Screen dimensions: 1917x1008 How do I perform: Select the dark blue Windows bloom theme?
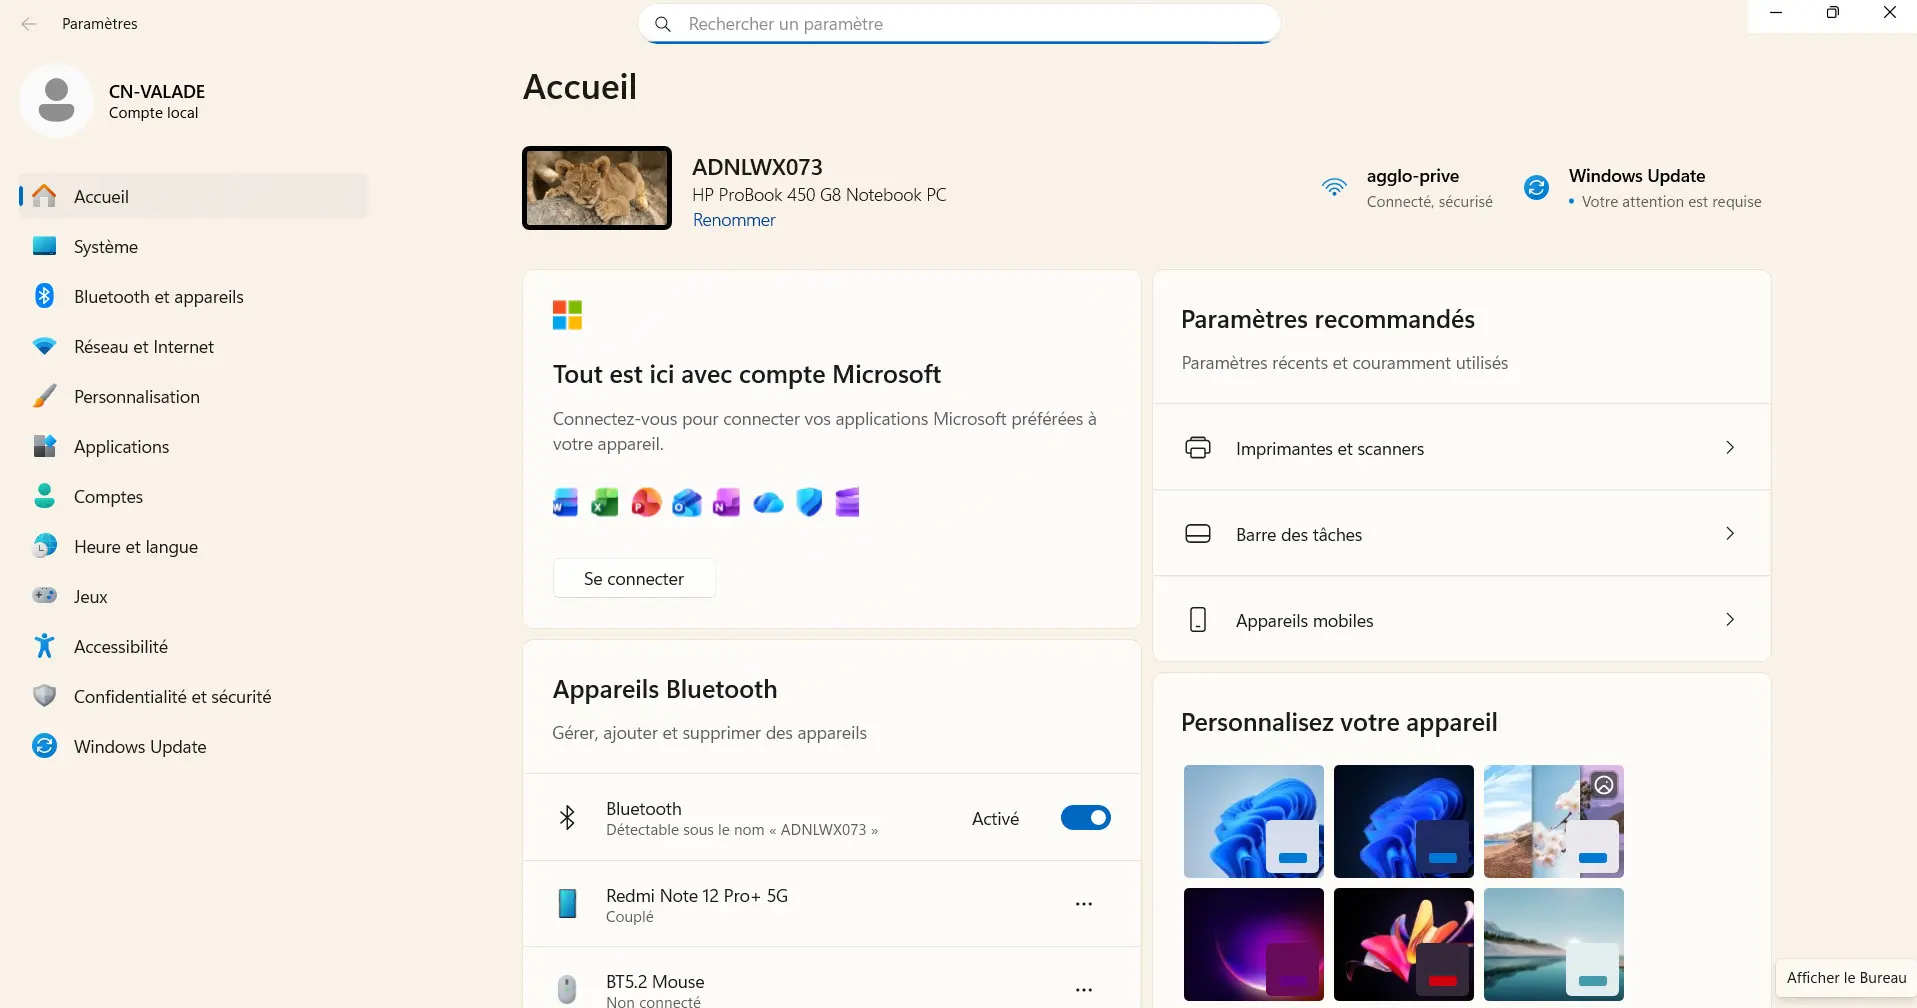coord(1403,821)
